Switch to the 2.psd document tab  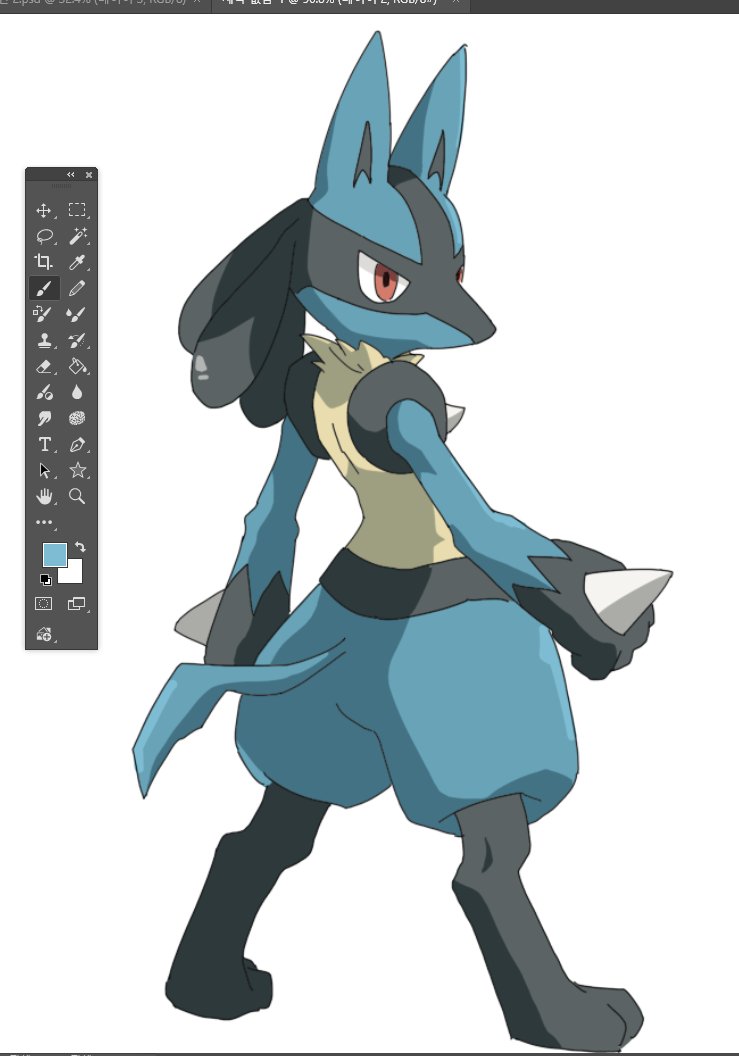[100, 3]
